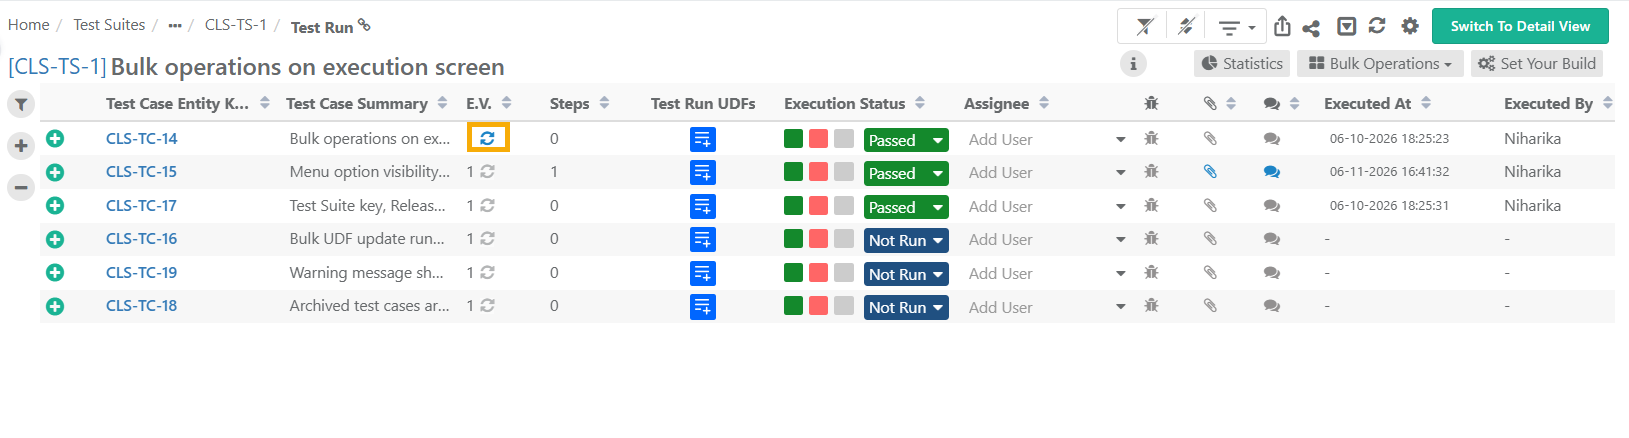The height and width of the screenshot is (438, 1629).
Task: Go to Home breadcrumb
Action: 29,25
